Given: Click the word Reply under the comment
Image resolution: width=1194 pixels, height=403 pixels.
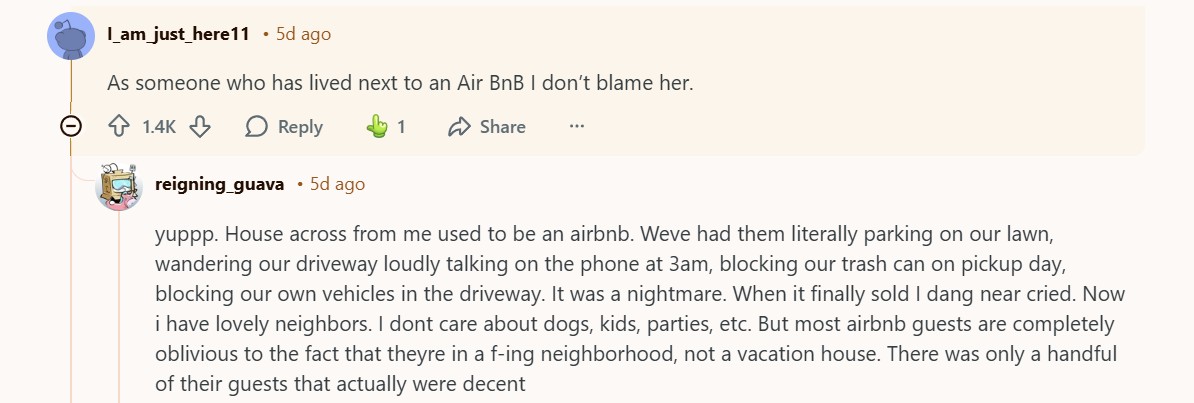Looking at the screenshot, I should click(300, 127).
